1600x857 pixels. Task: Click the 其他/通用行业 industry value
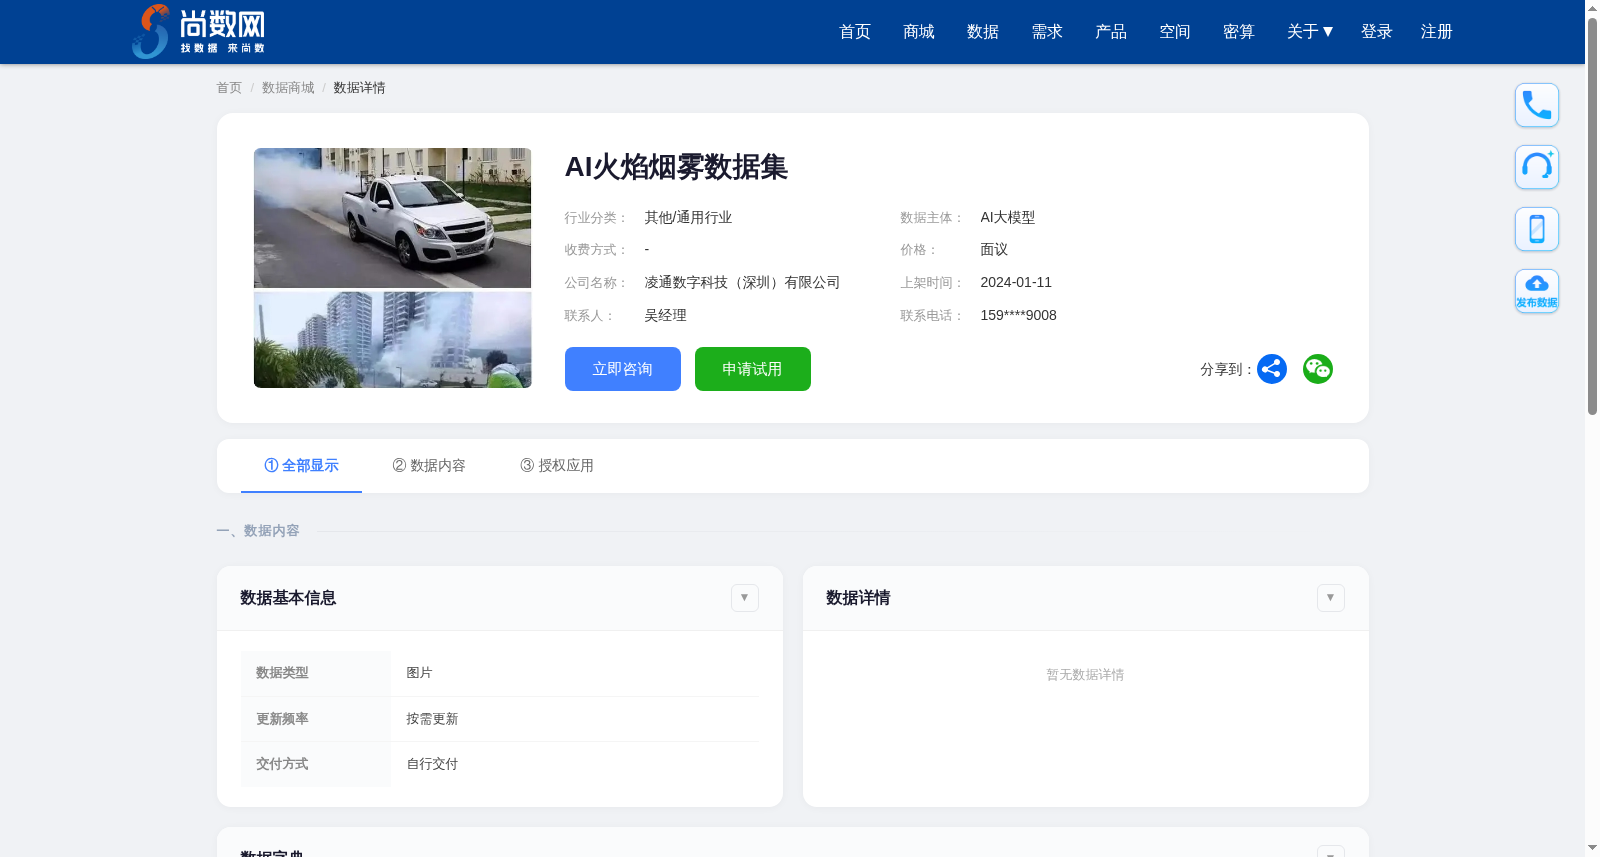click(688, 218)
